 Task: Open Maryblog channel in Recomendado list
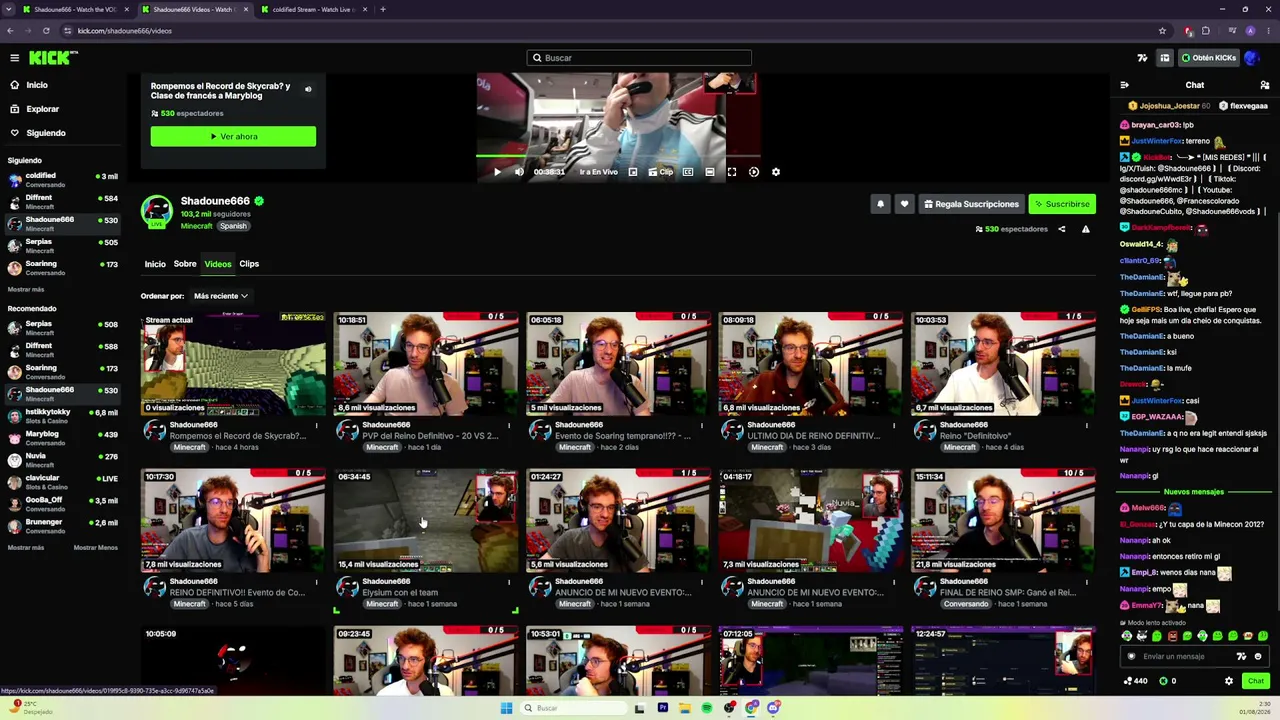click(x=62, y=438)
